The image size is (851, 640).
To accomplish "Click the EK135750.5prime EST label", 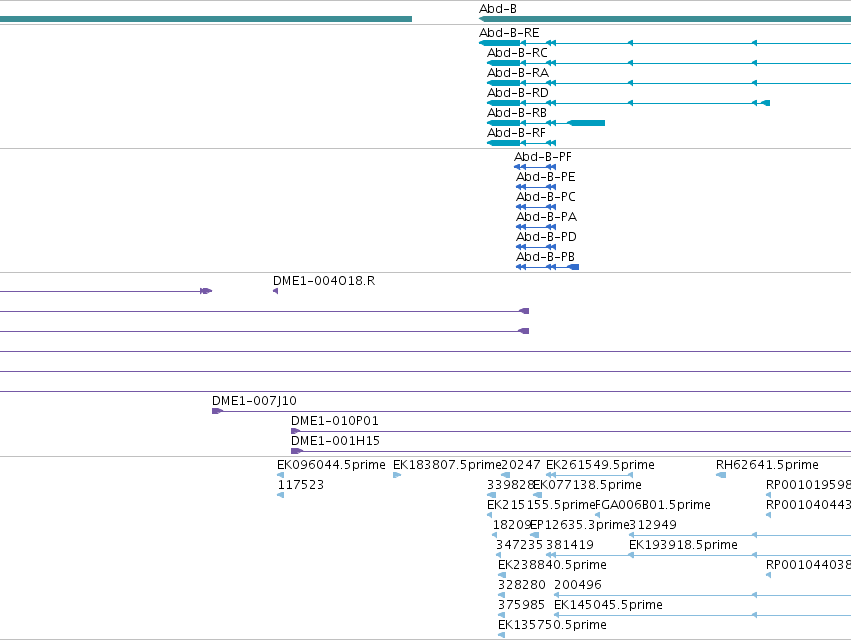I will (x=552, y=625).
